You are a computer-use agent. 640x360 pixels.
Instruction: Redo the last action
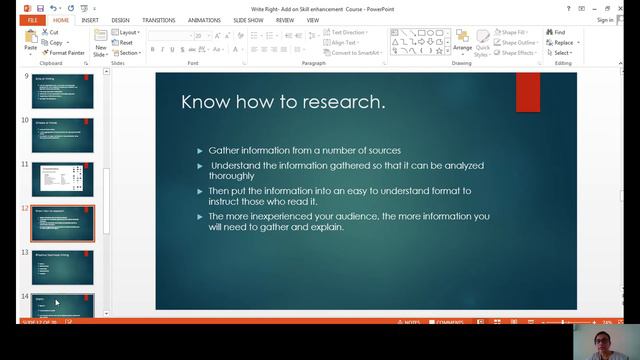(71, 8)
